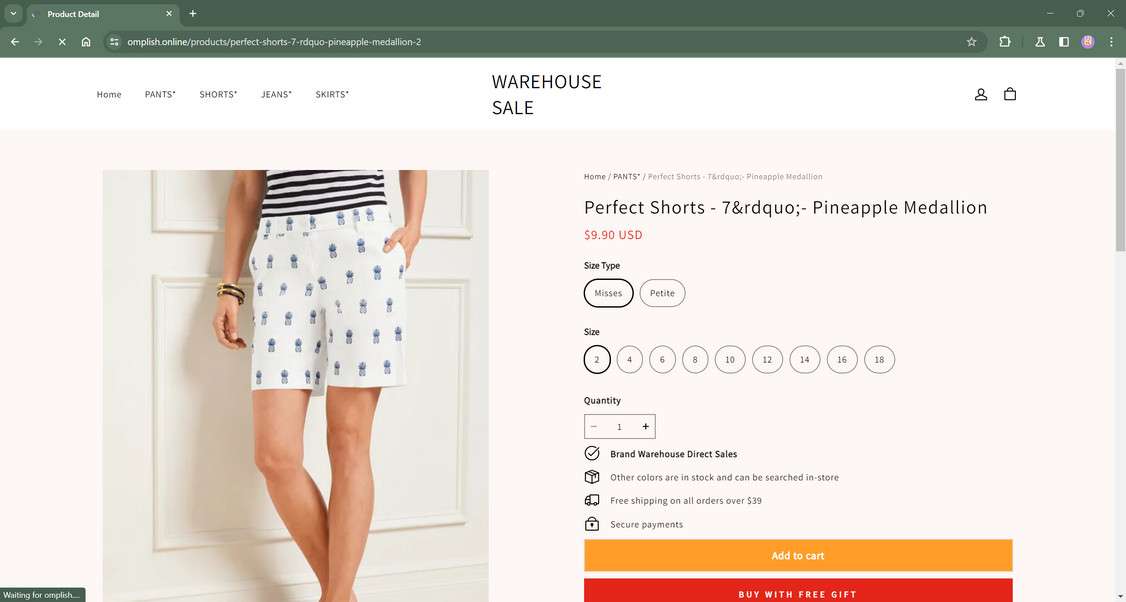
Task: Bookmark this page with the star icon
Action: (x=971, y=42)
